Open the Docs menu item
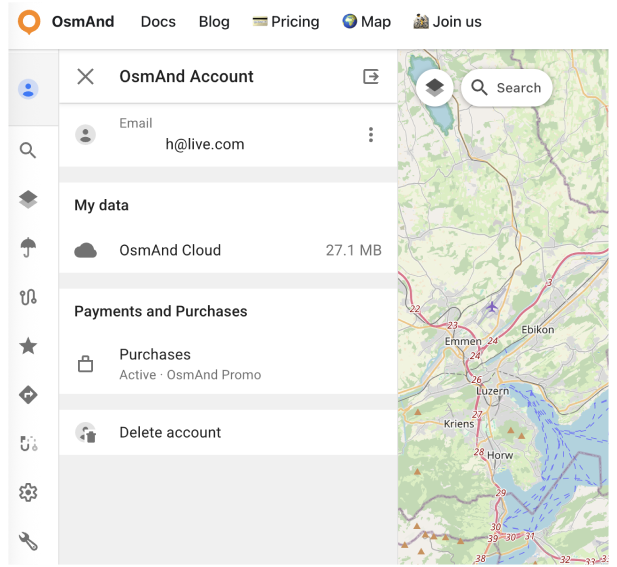617x567 pixels. pyautogui.click(x=158, y=22)
